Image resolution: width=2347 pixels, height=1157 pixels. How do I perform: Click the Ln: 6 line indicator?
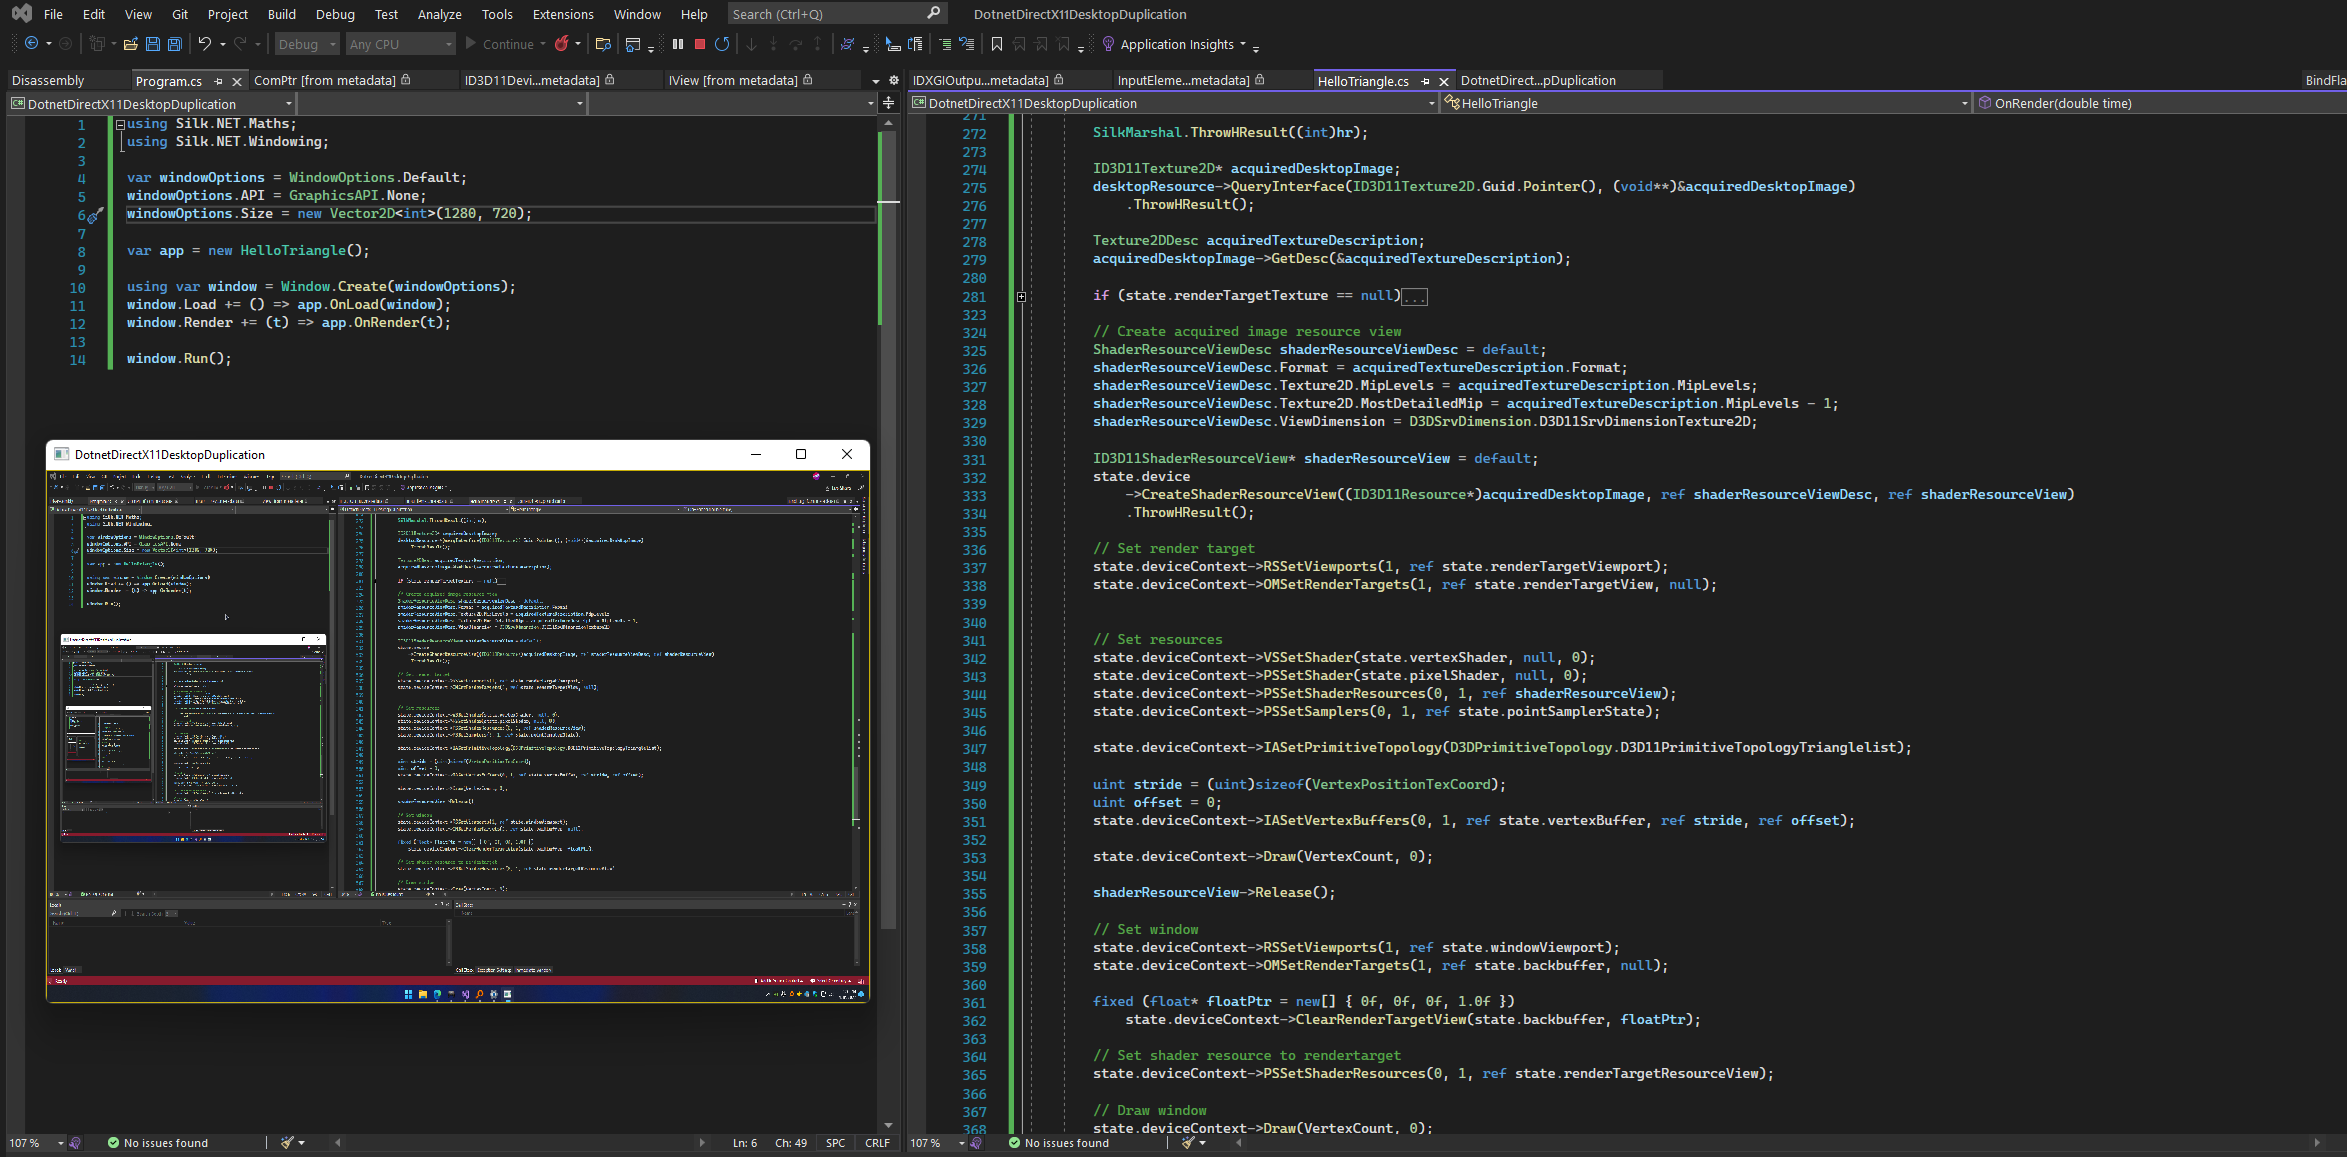pos(745,1143)
